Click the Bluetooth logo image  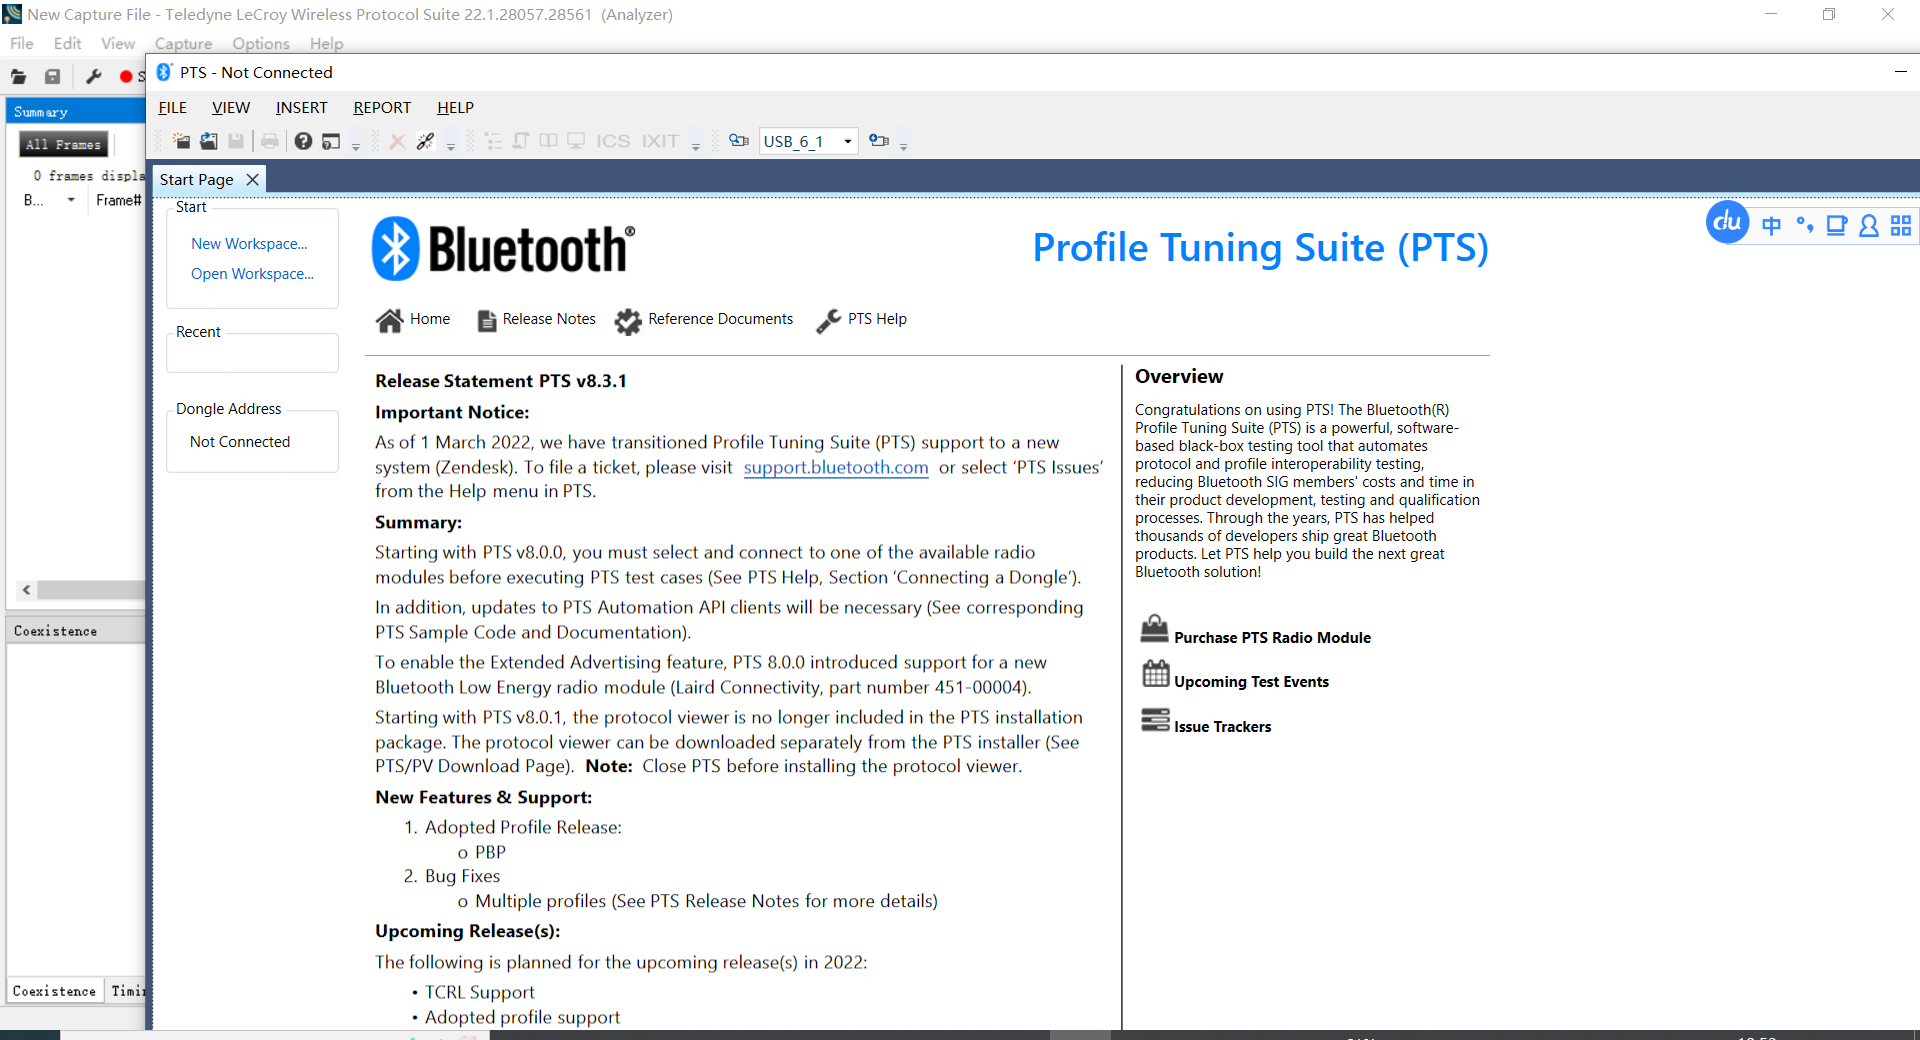click(x=503, y=249)
